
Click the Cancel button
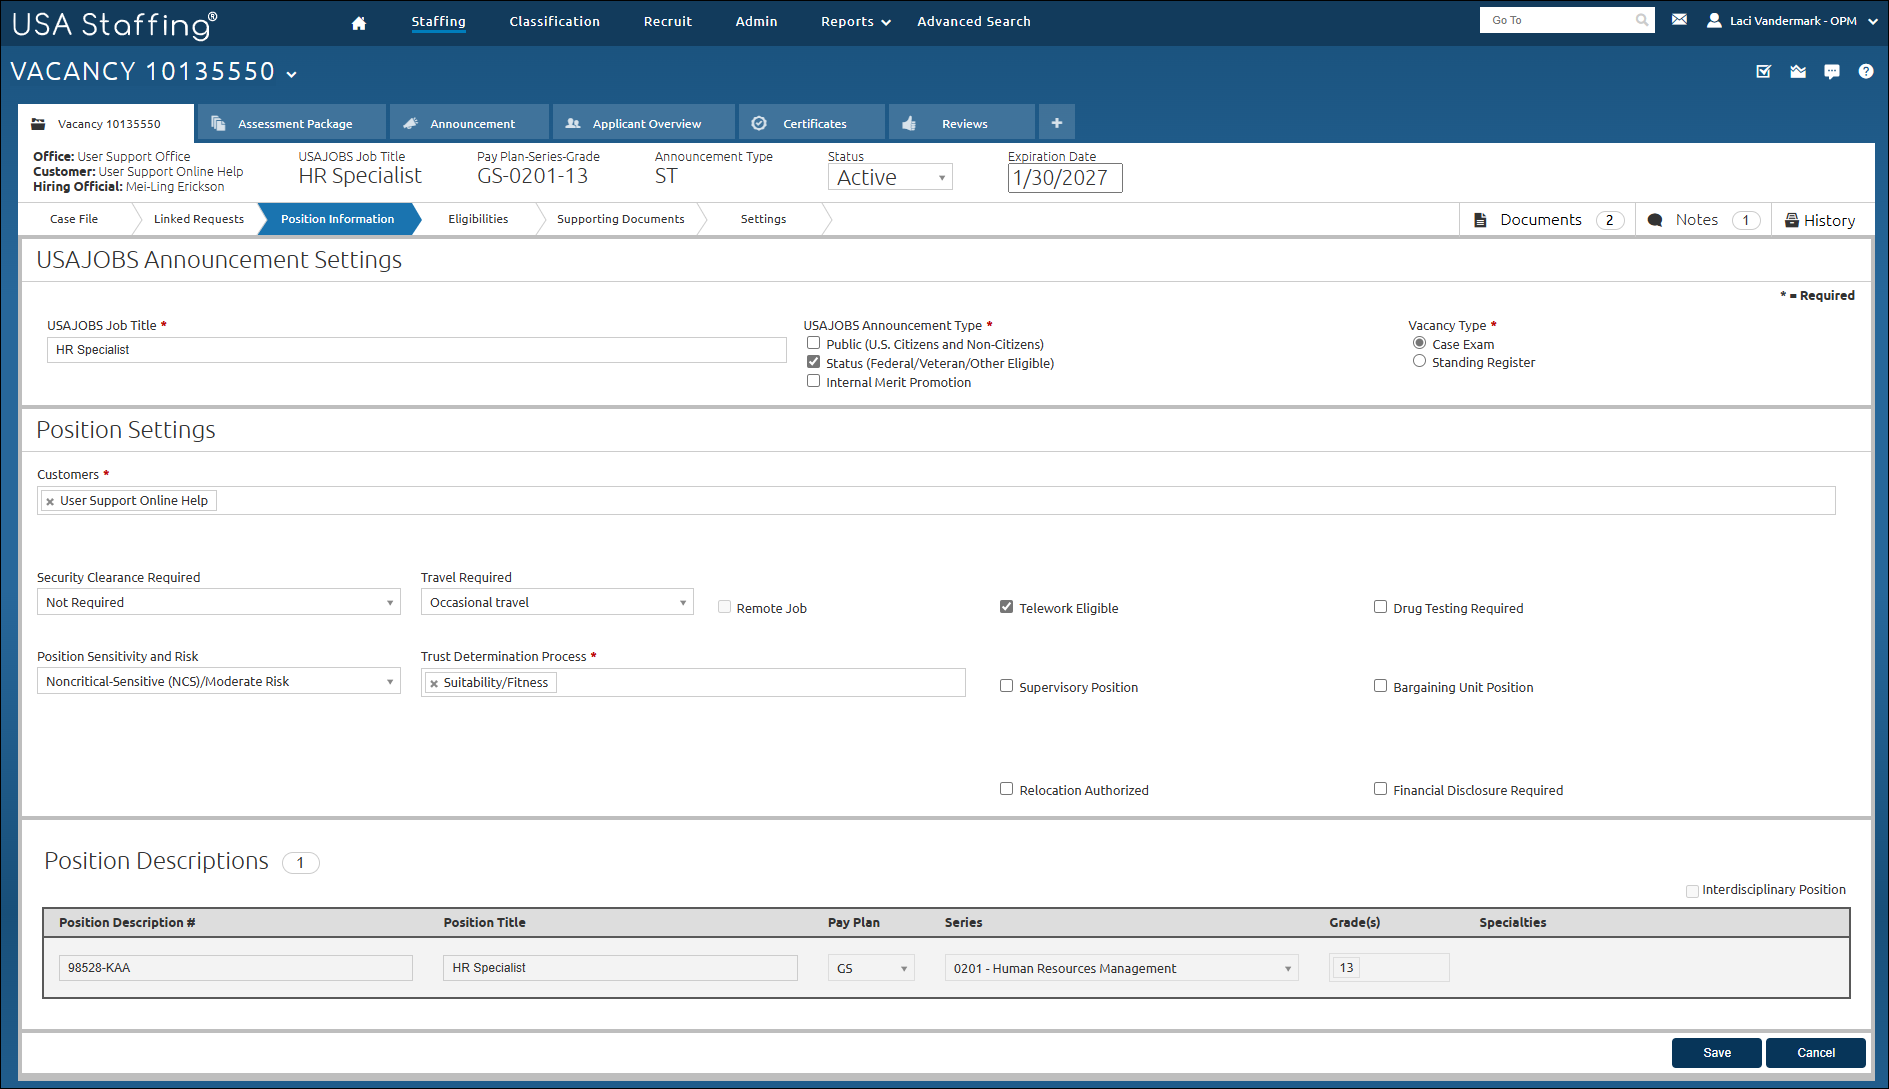[x=1816, y=1053]
